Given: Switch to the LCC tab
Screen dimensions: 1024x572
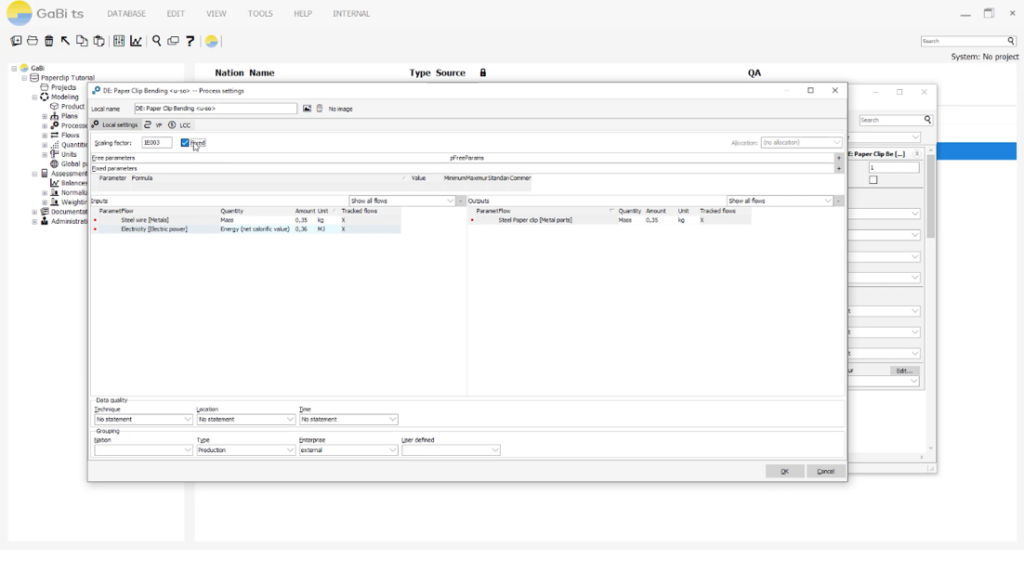Looking at the screenshot, I should pyautogui.click(x=180, y=125).
